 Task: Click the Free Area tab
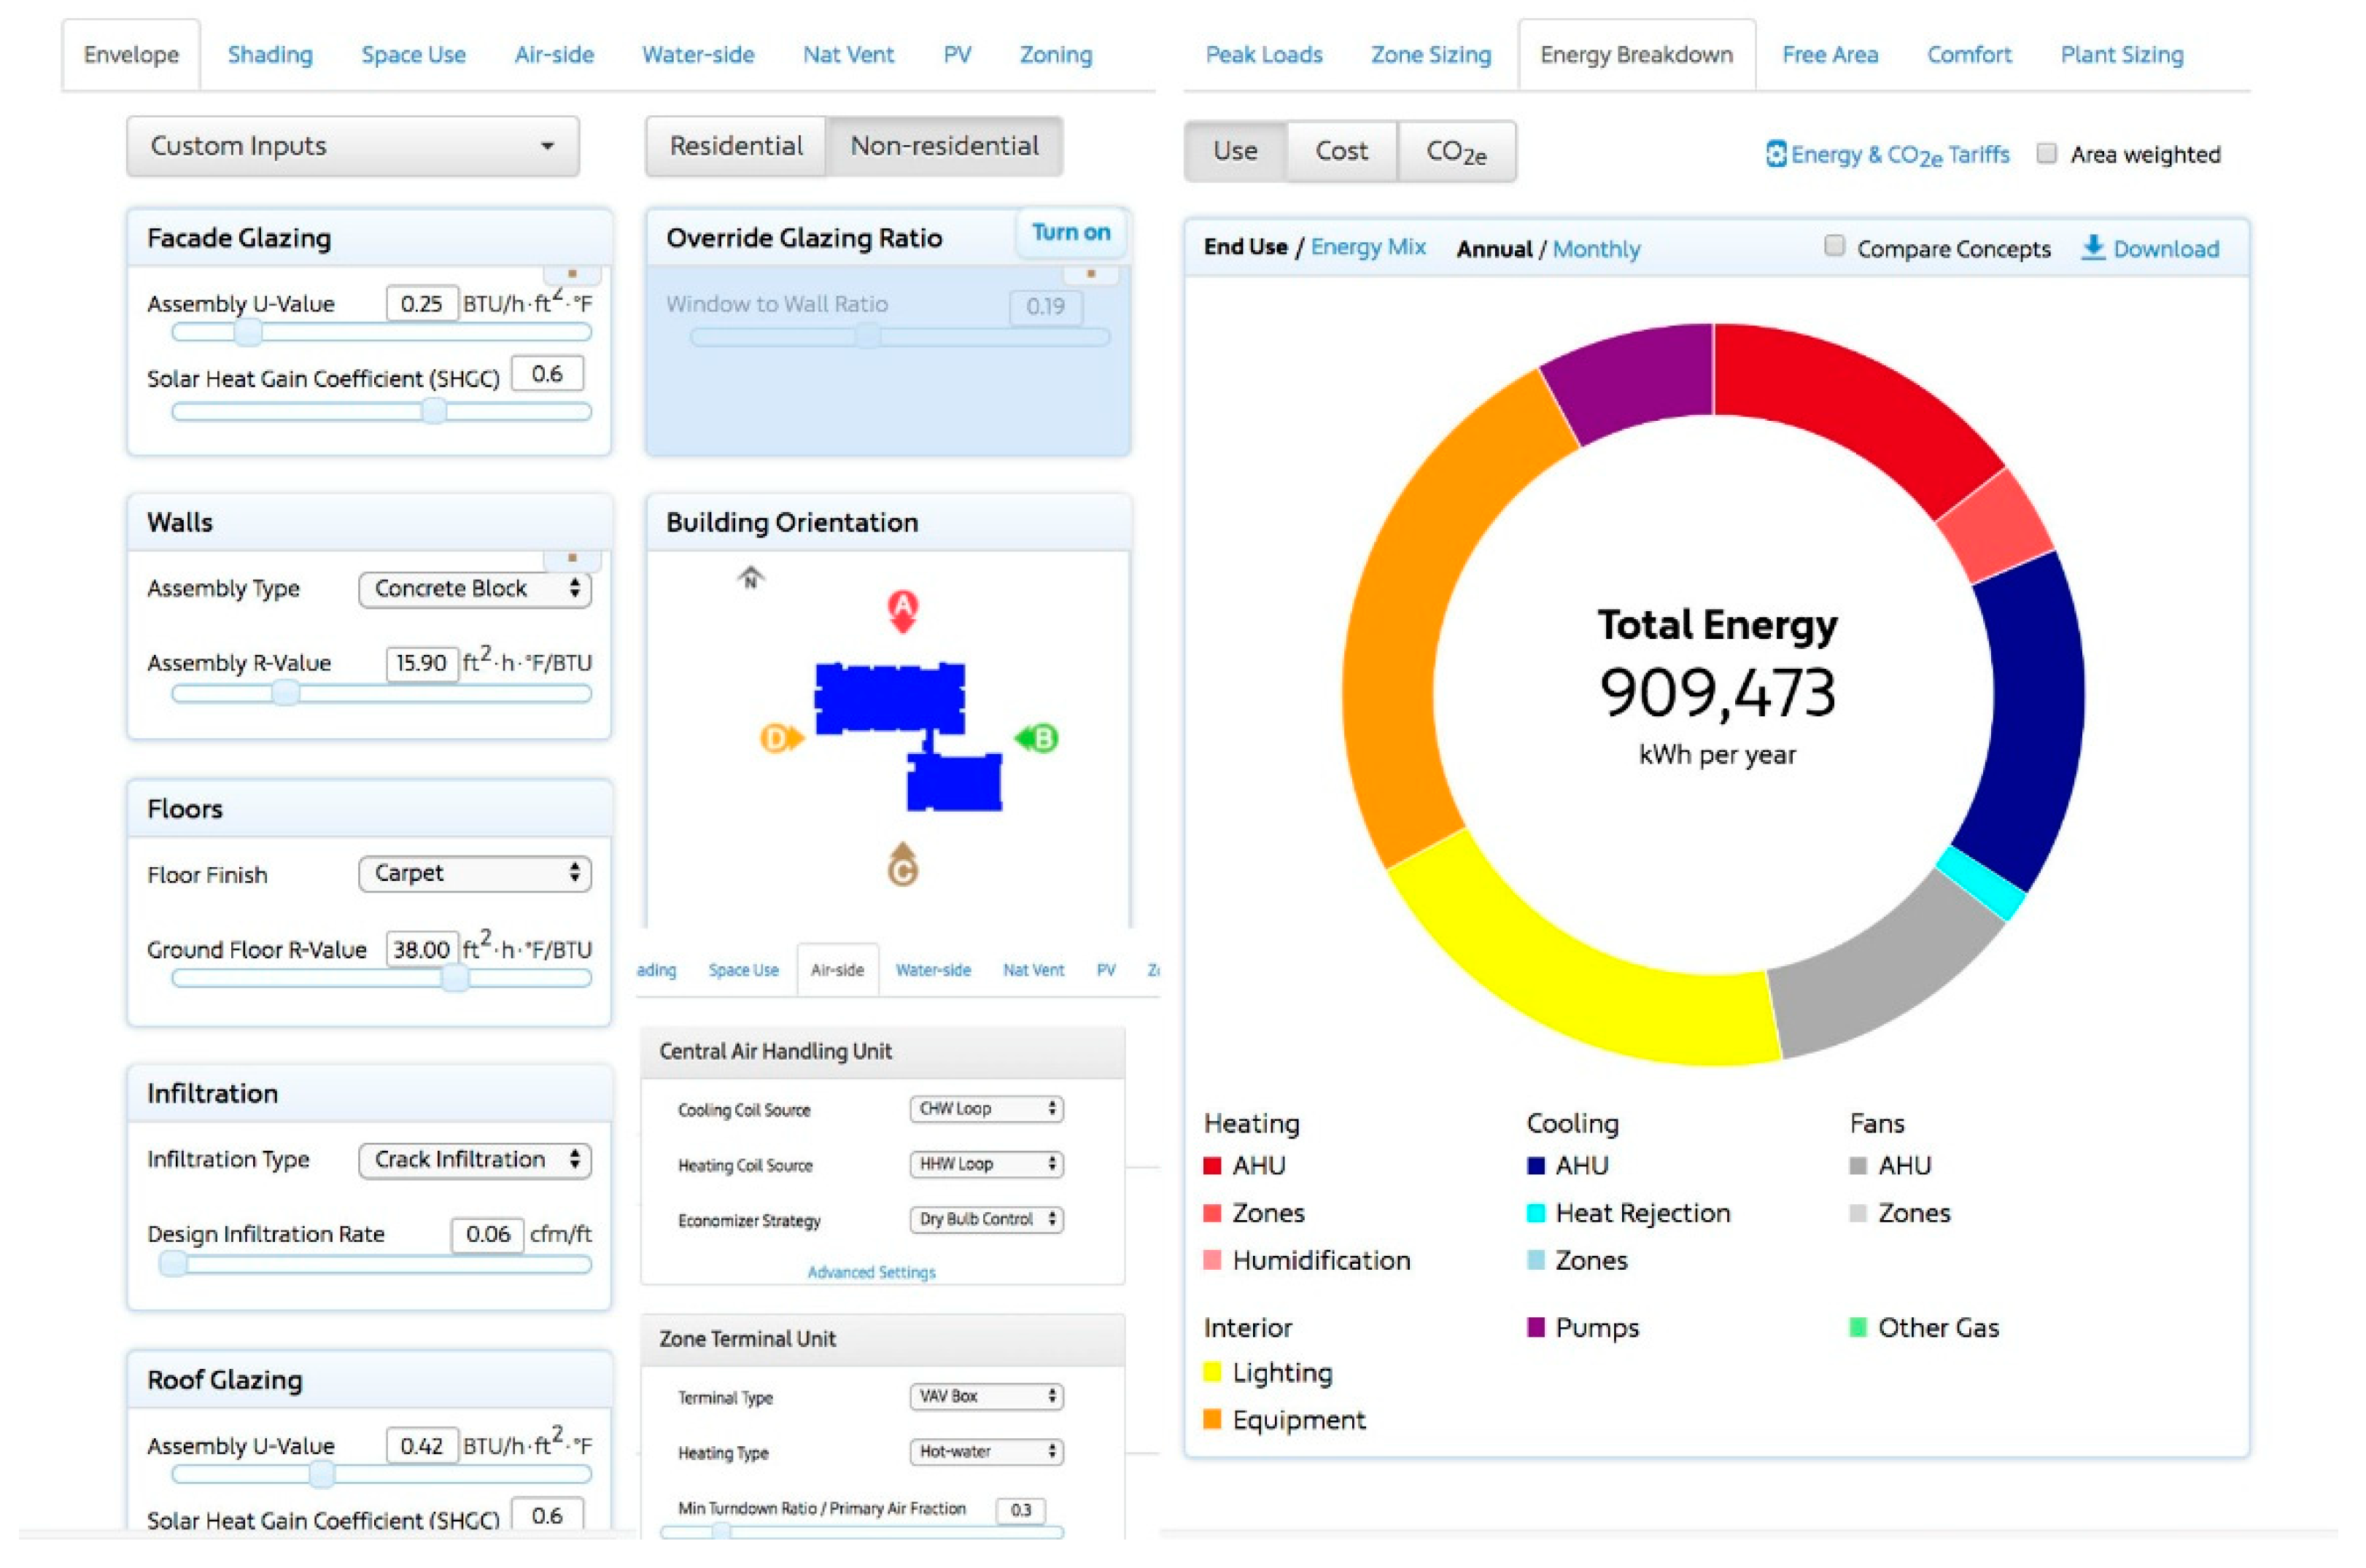click(1829, 54)
